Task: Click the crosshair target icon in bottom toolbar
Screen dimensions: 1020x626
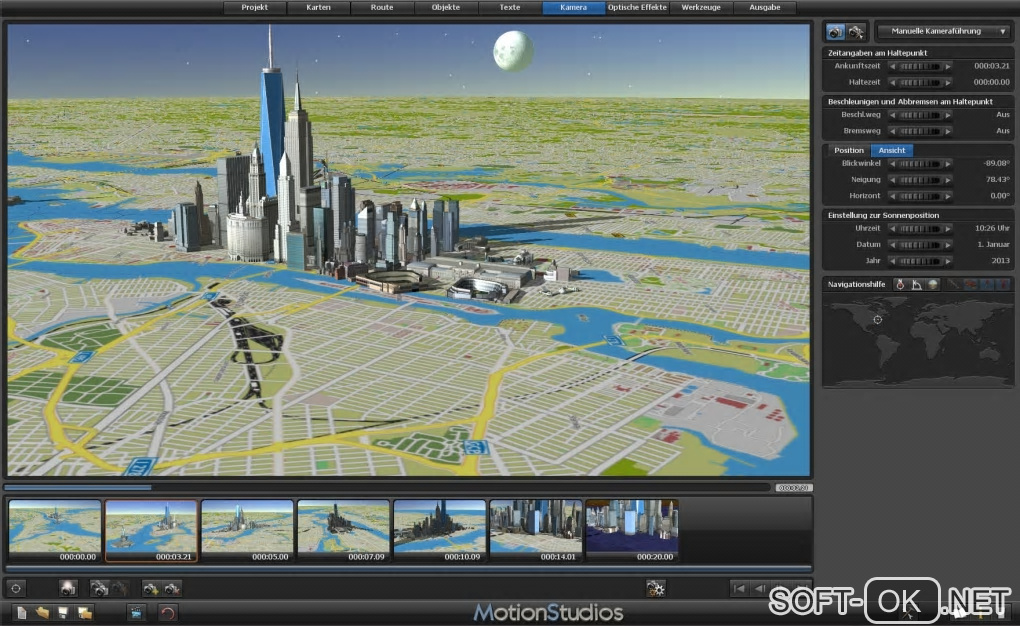Action: point(16,589)
